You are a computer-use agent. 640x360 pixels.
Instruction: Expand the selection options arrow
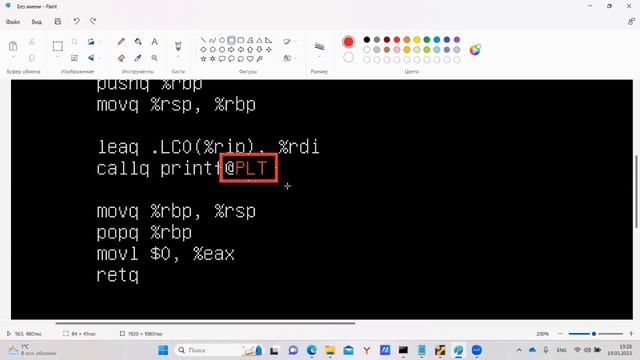pyautogui.click(x=58, y=57)
